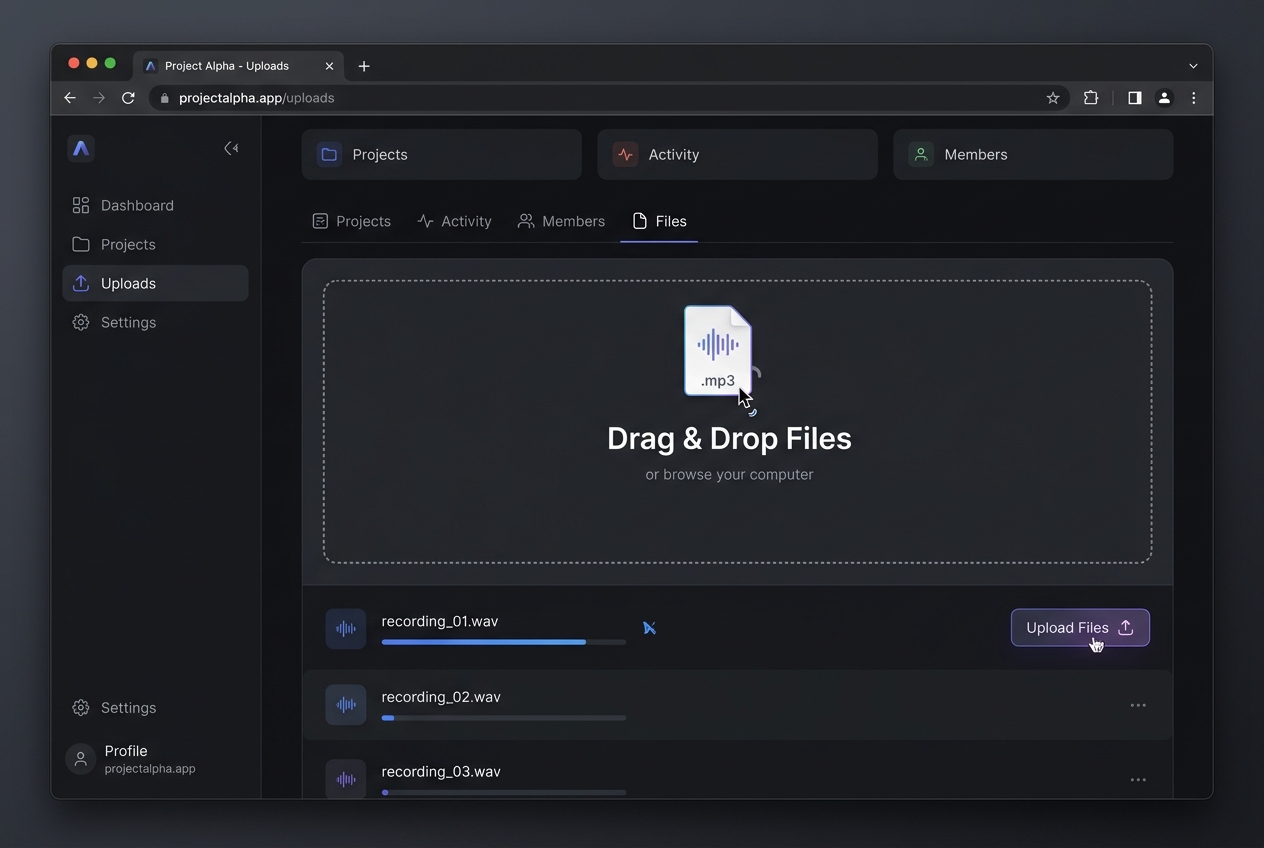1264x848 pixels.
Task: Click the browser forward arrow
Action: point(99,98)
